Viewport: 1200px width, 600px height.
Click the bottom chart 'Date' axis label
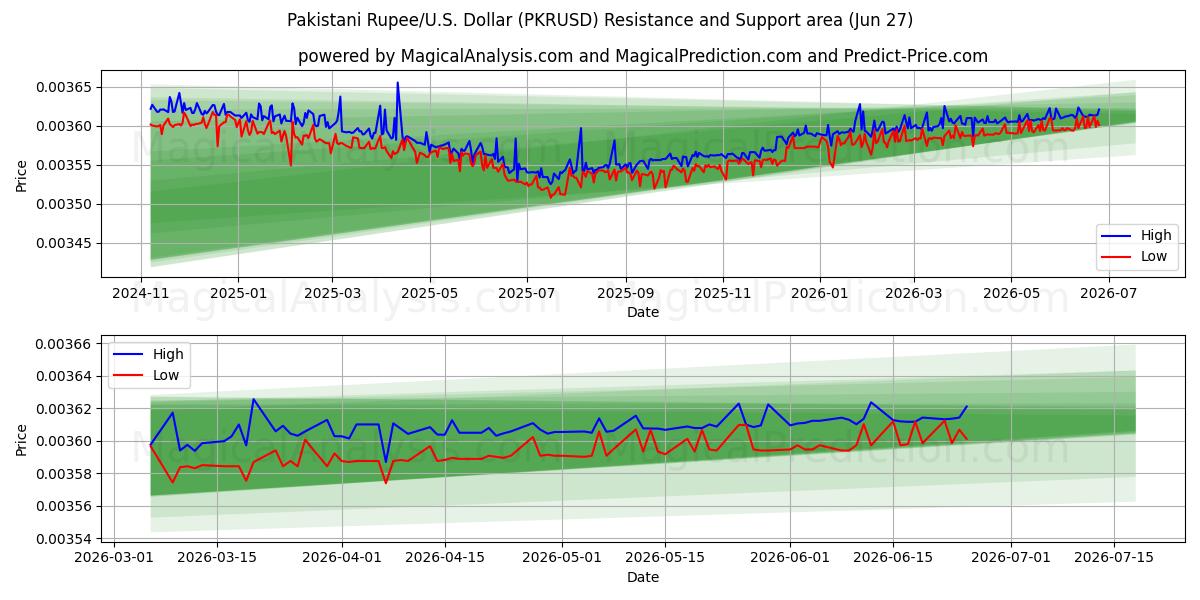click(x=643, y=577)
